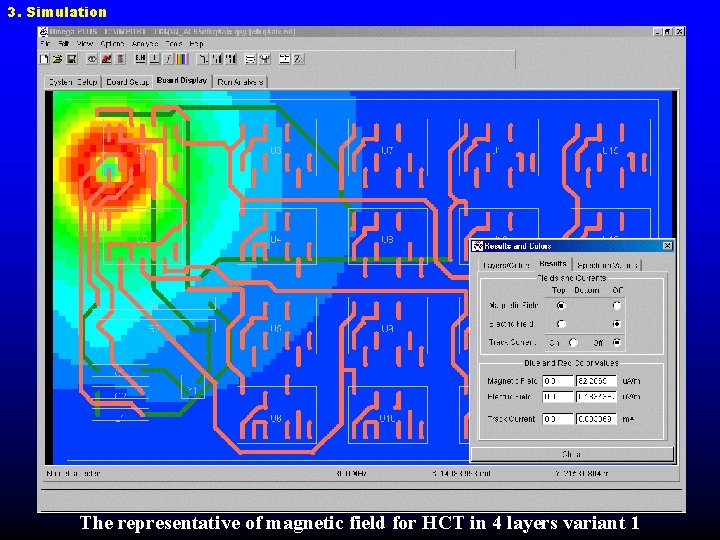The width and height of the screenshot is (720, 540).
Task: Select Track Current Off radio button
Action: point(617,343)
